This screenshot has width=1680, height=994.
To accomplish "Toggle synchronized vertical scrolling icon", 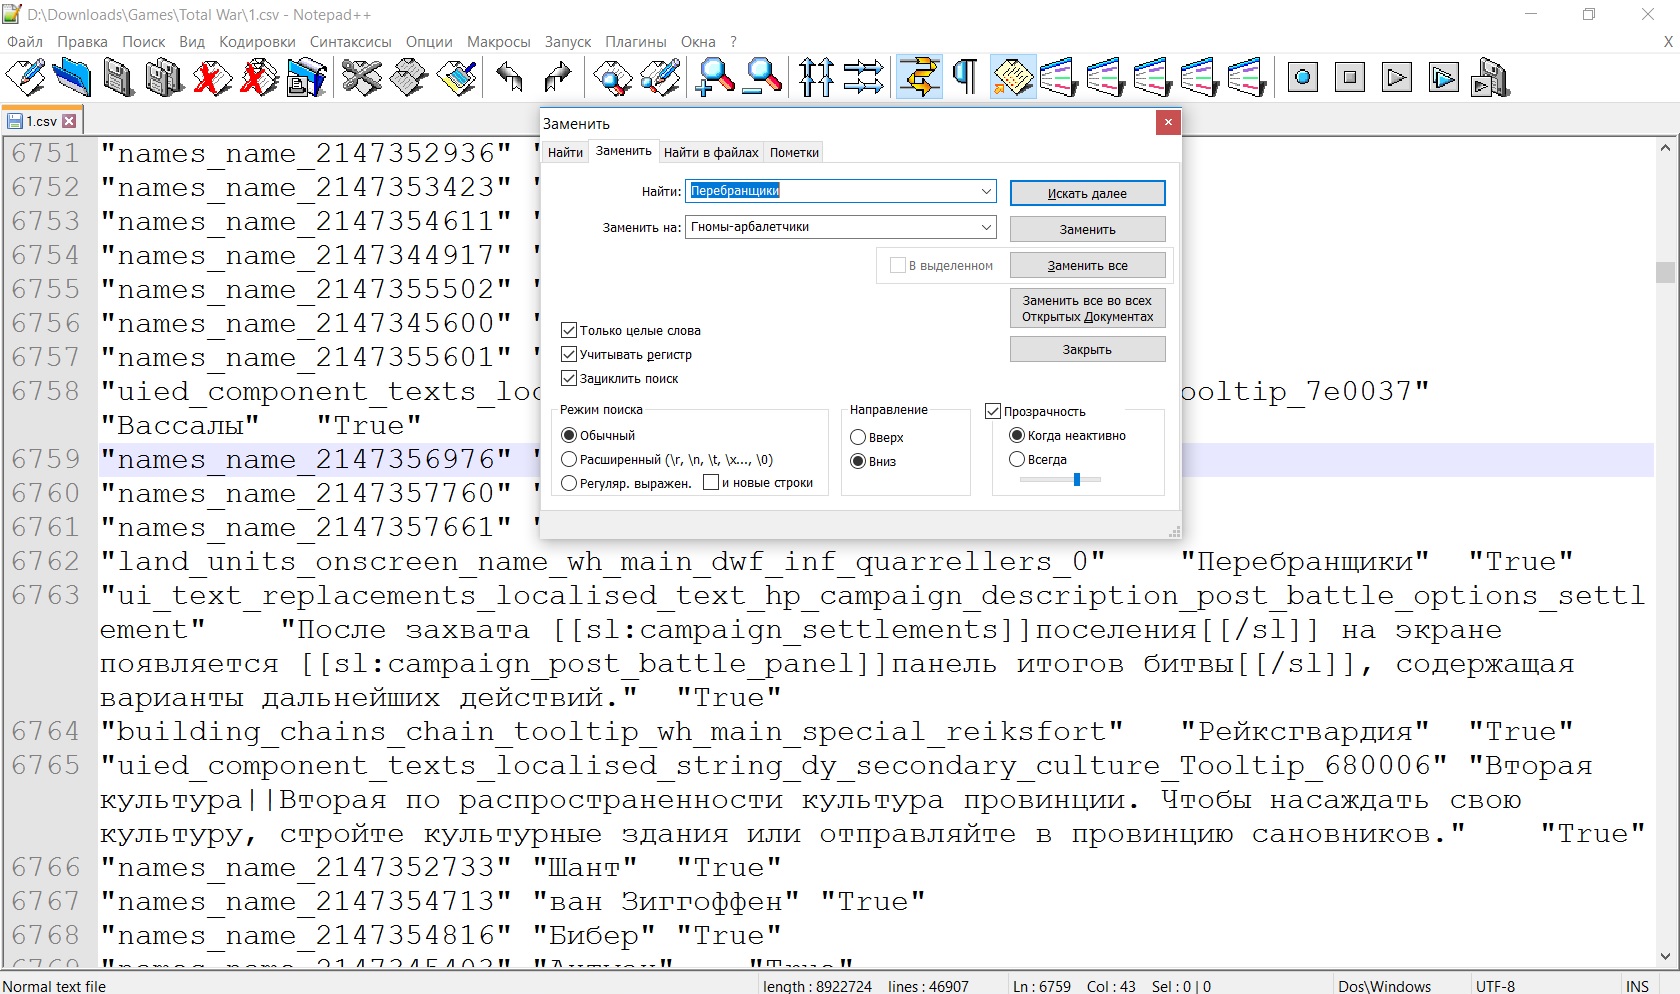I will tap(816, 77).
